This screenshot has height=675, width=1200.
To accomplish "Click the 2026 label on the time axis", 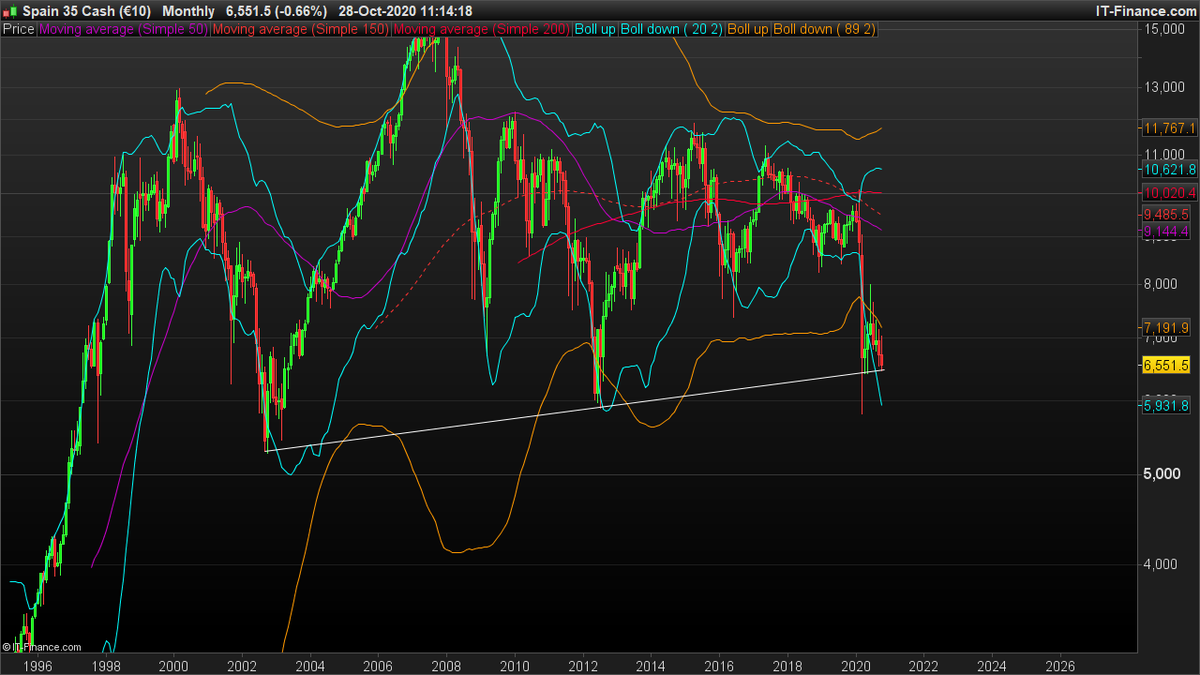I will [x=1061, y=665].
